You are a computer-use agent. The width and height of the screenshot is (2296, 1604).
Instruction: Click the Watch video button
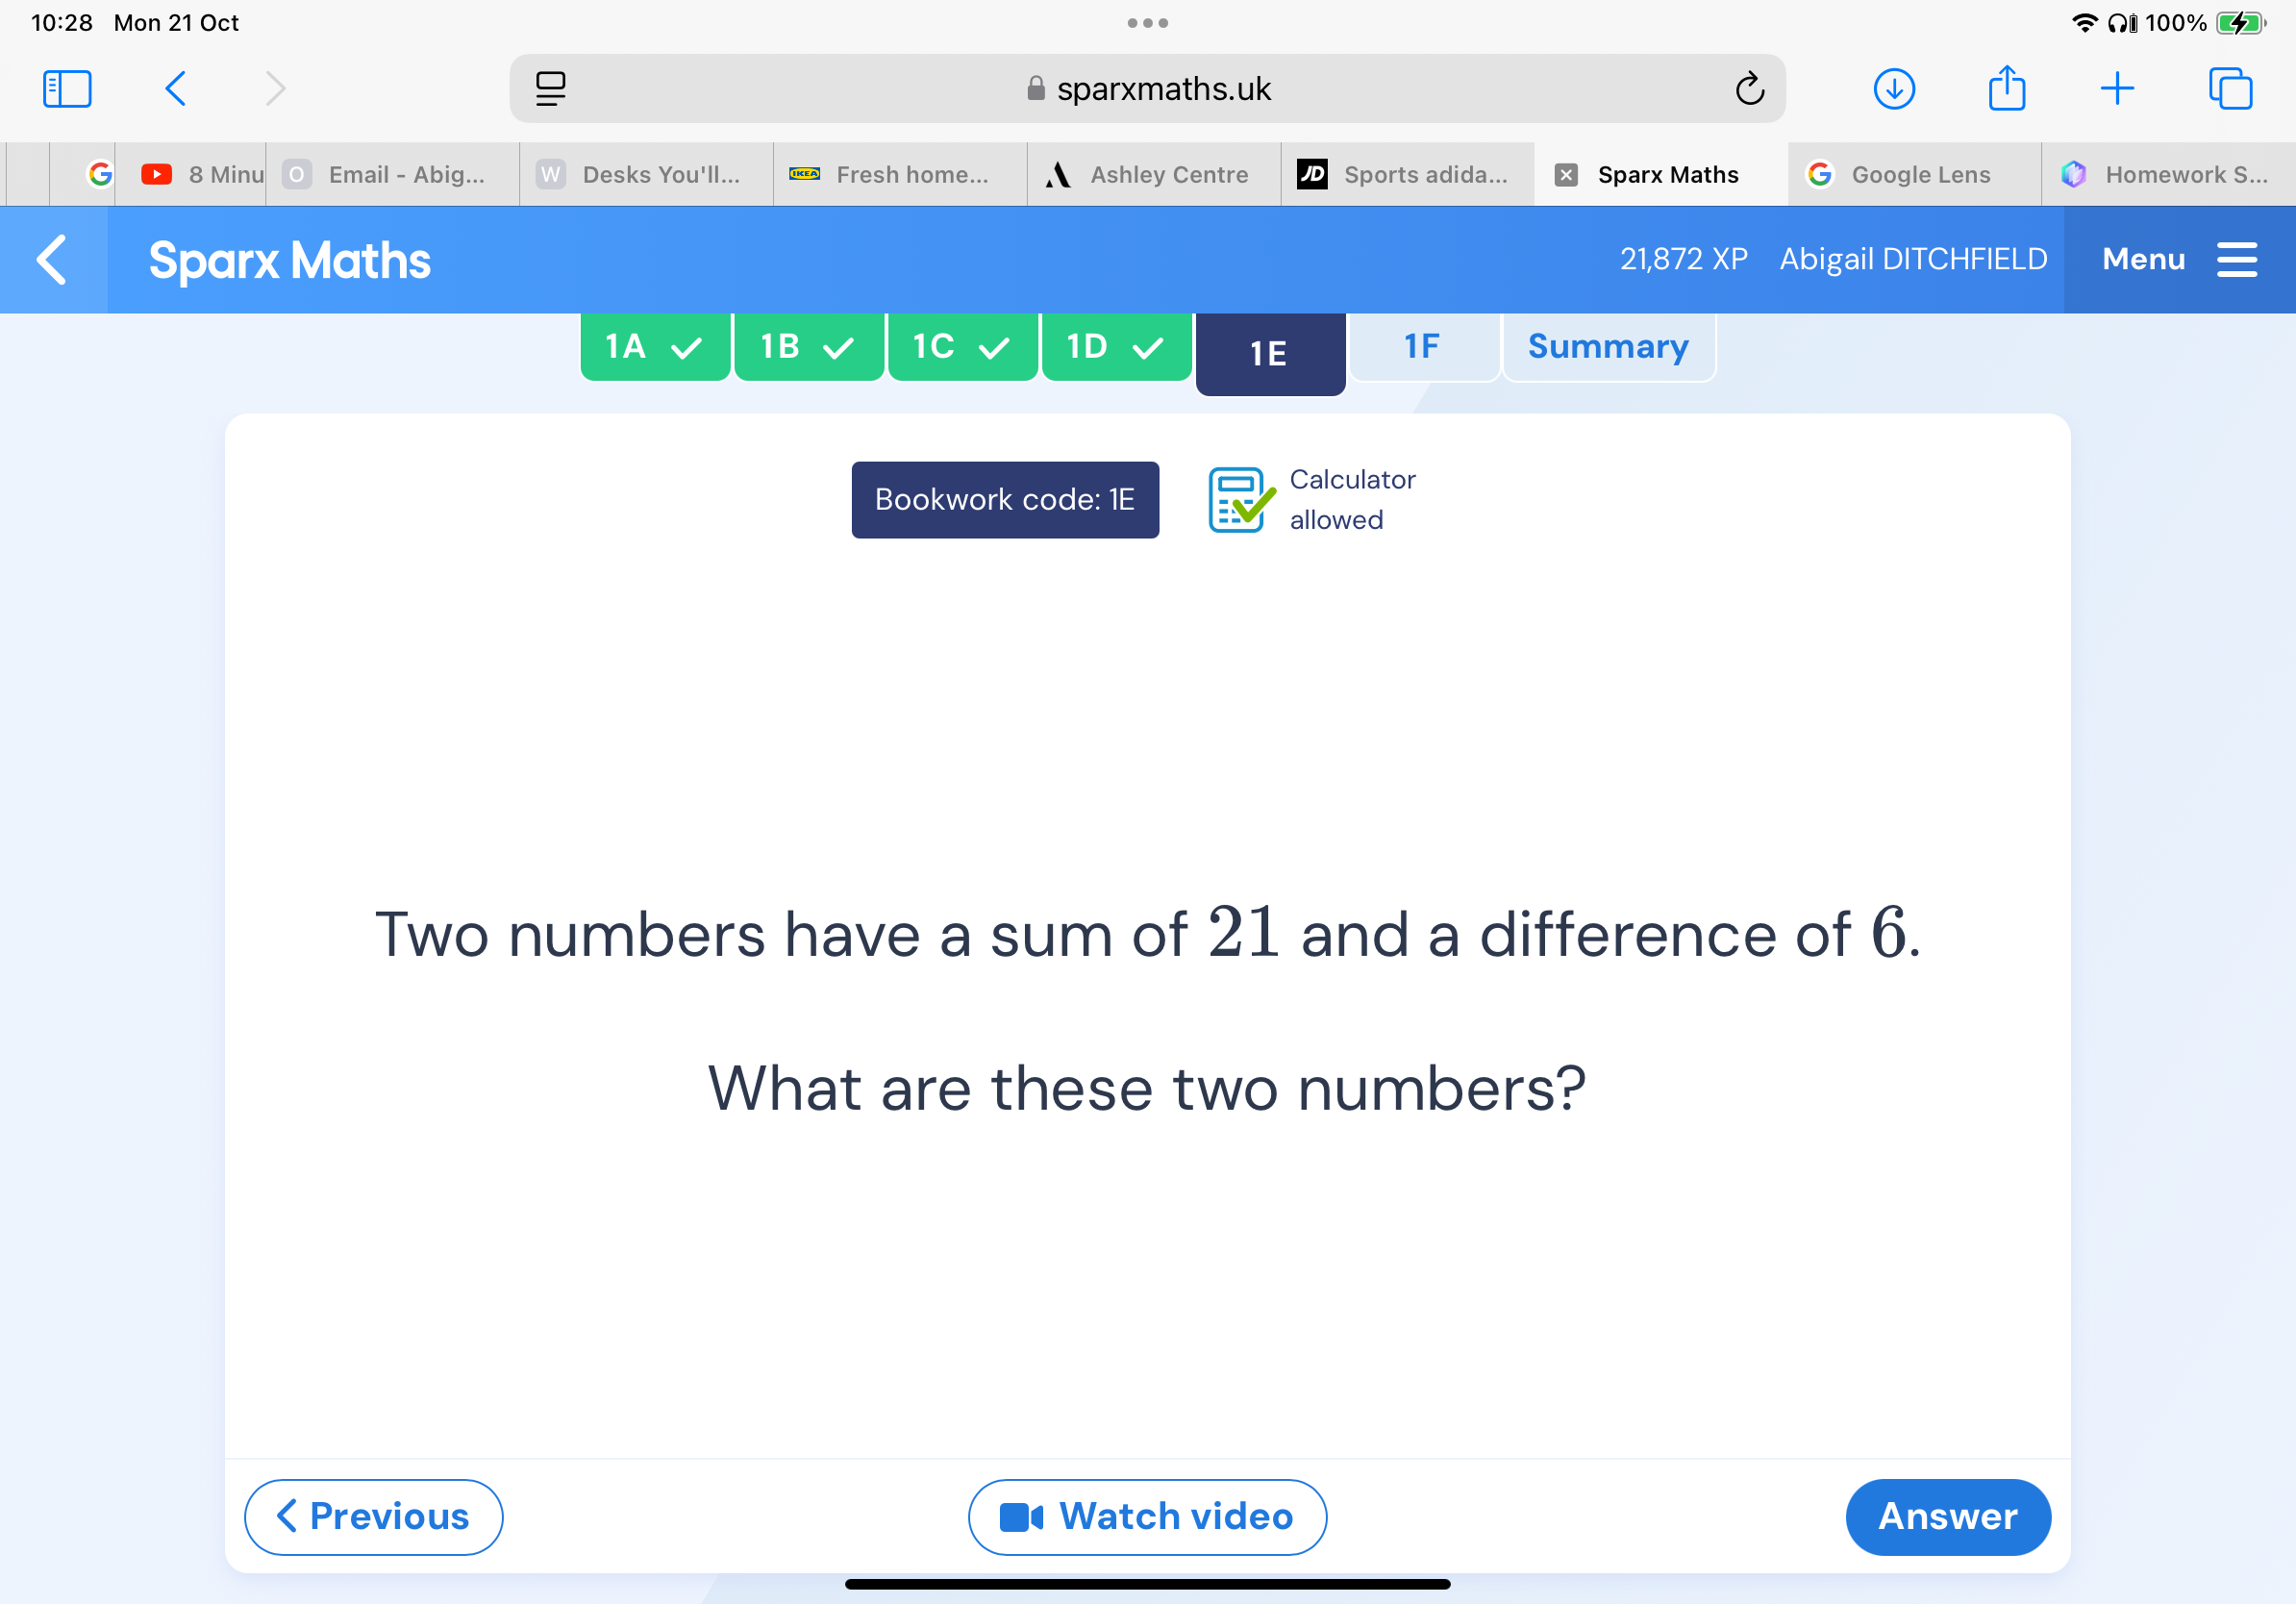[1148, 1516]
